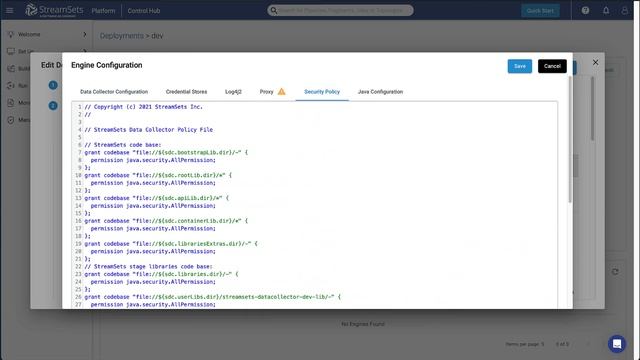
Task: Click the Run sidebar icon
Action: click(11, 85)
